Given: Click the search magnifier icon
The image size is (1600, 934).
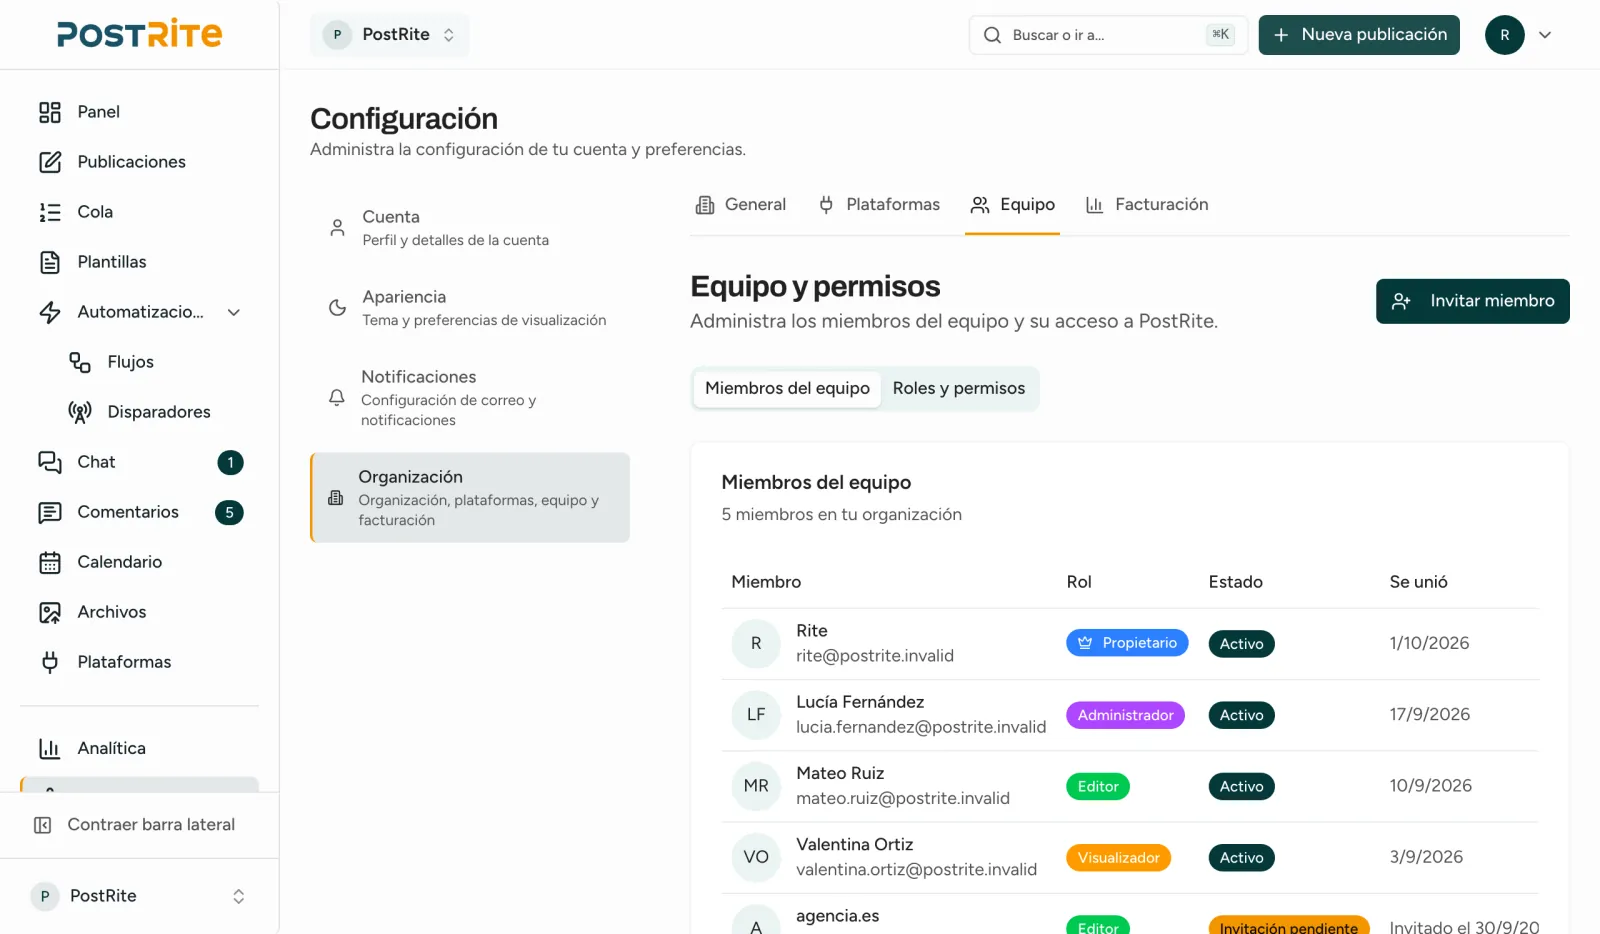Looking at the screenshot, I should click(992, 35).
